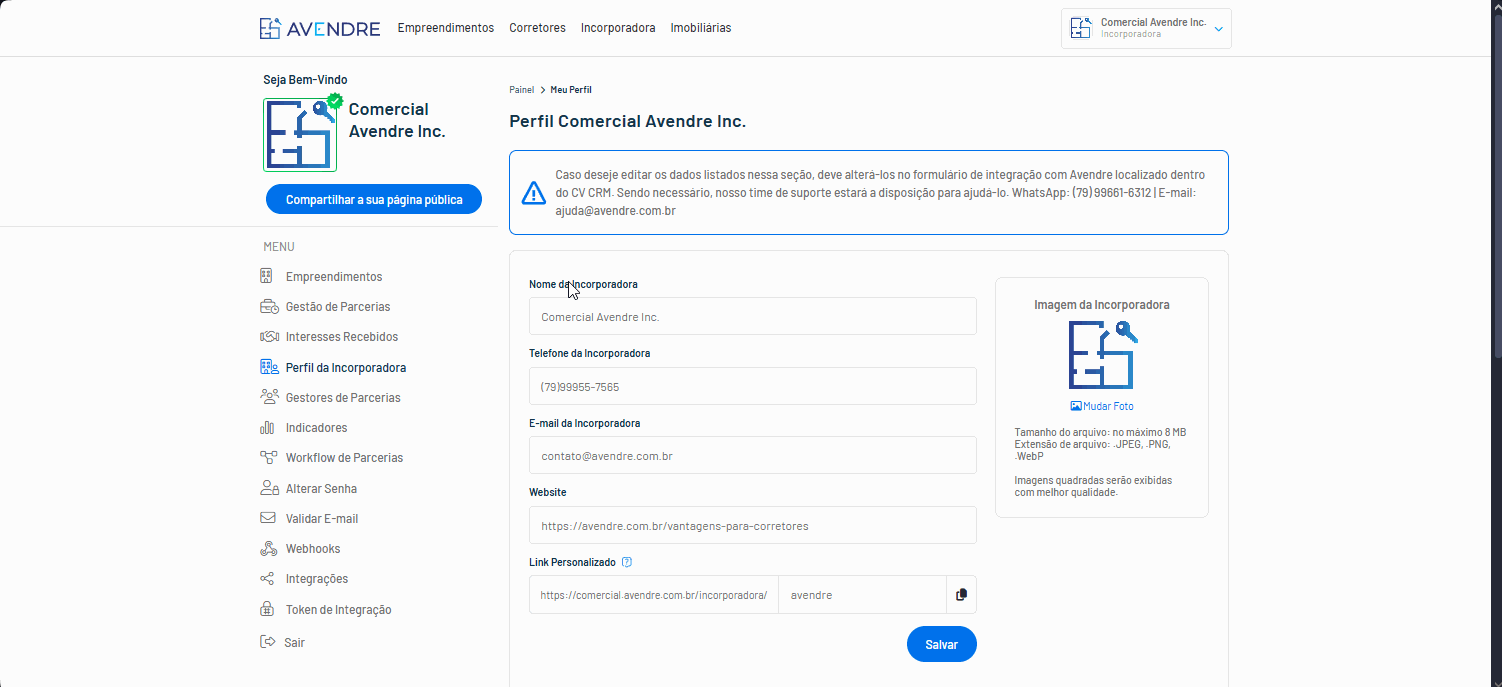Click the Integrações share icon
The height and width of the screenshot is (687, 1502).
click(x=267, y=578)
